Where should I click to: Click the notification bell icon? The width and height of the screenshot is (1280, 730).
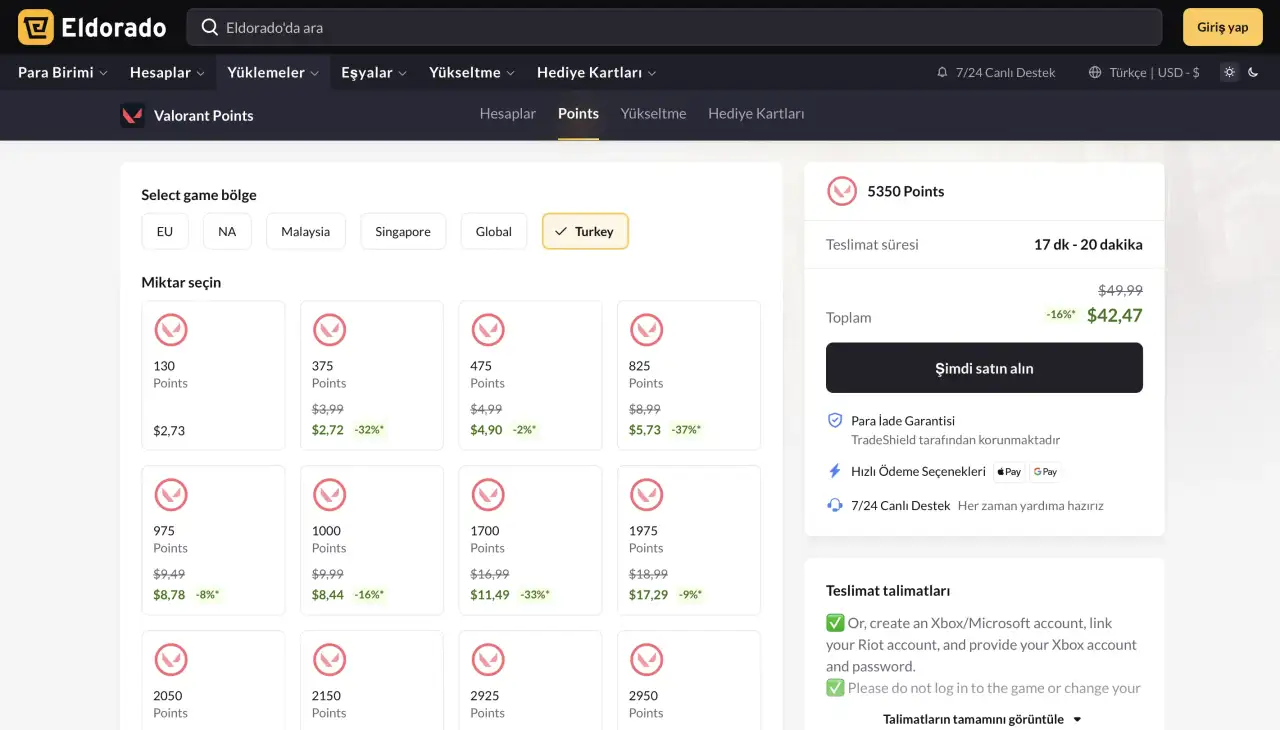[942, 72]
